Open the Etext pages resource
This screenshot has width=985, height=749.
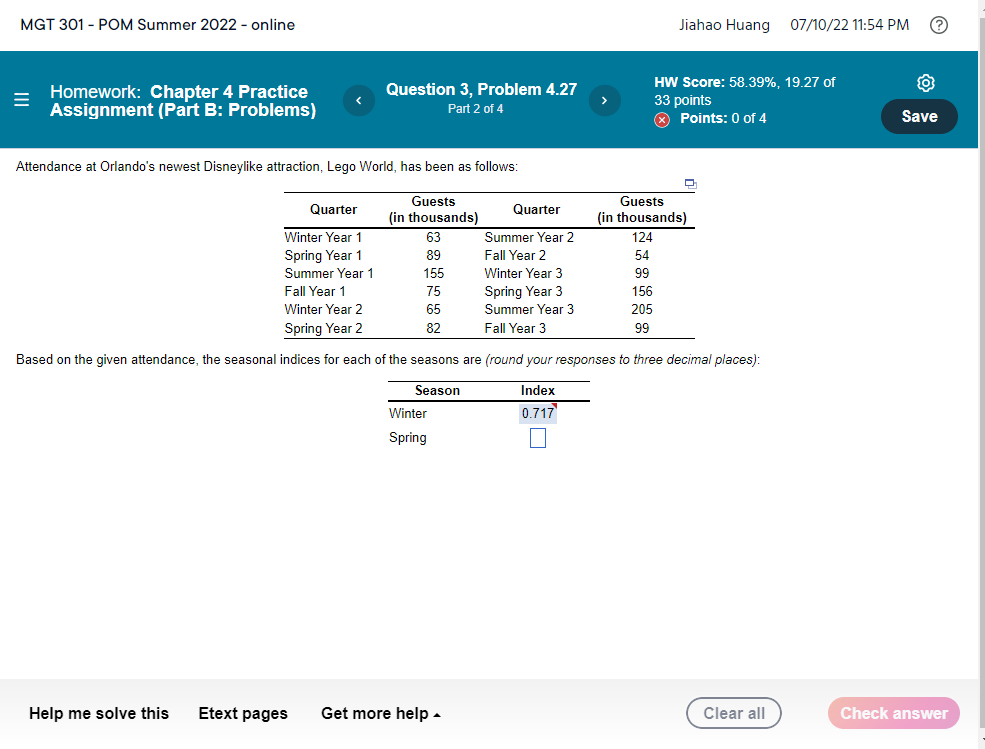[x=243, y=713]
